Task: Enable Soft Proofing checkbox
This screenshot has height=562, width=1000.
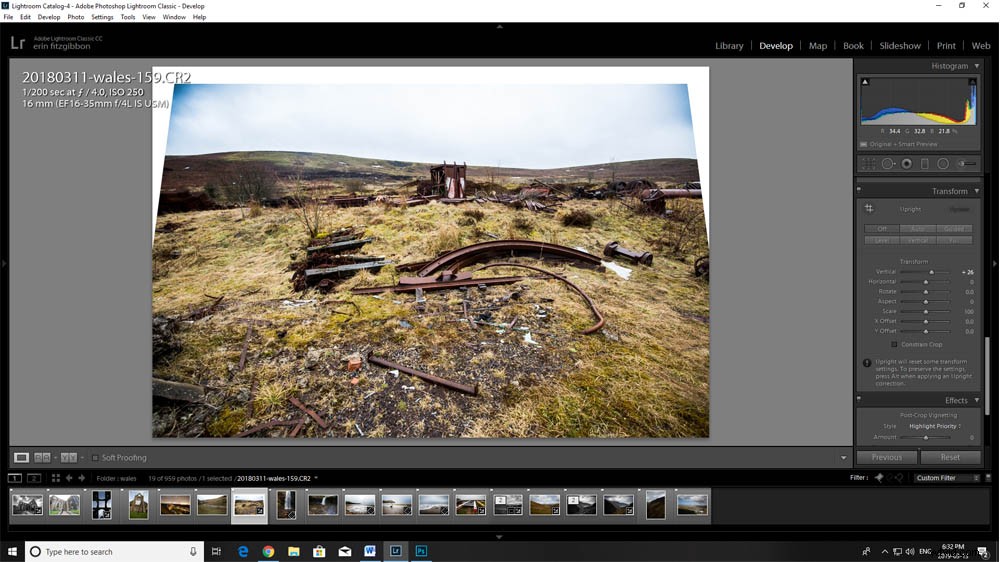Action: click(95, 457)
